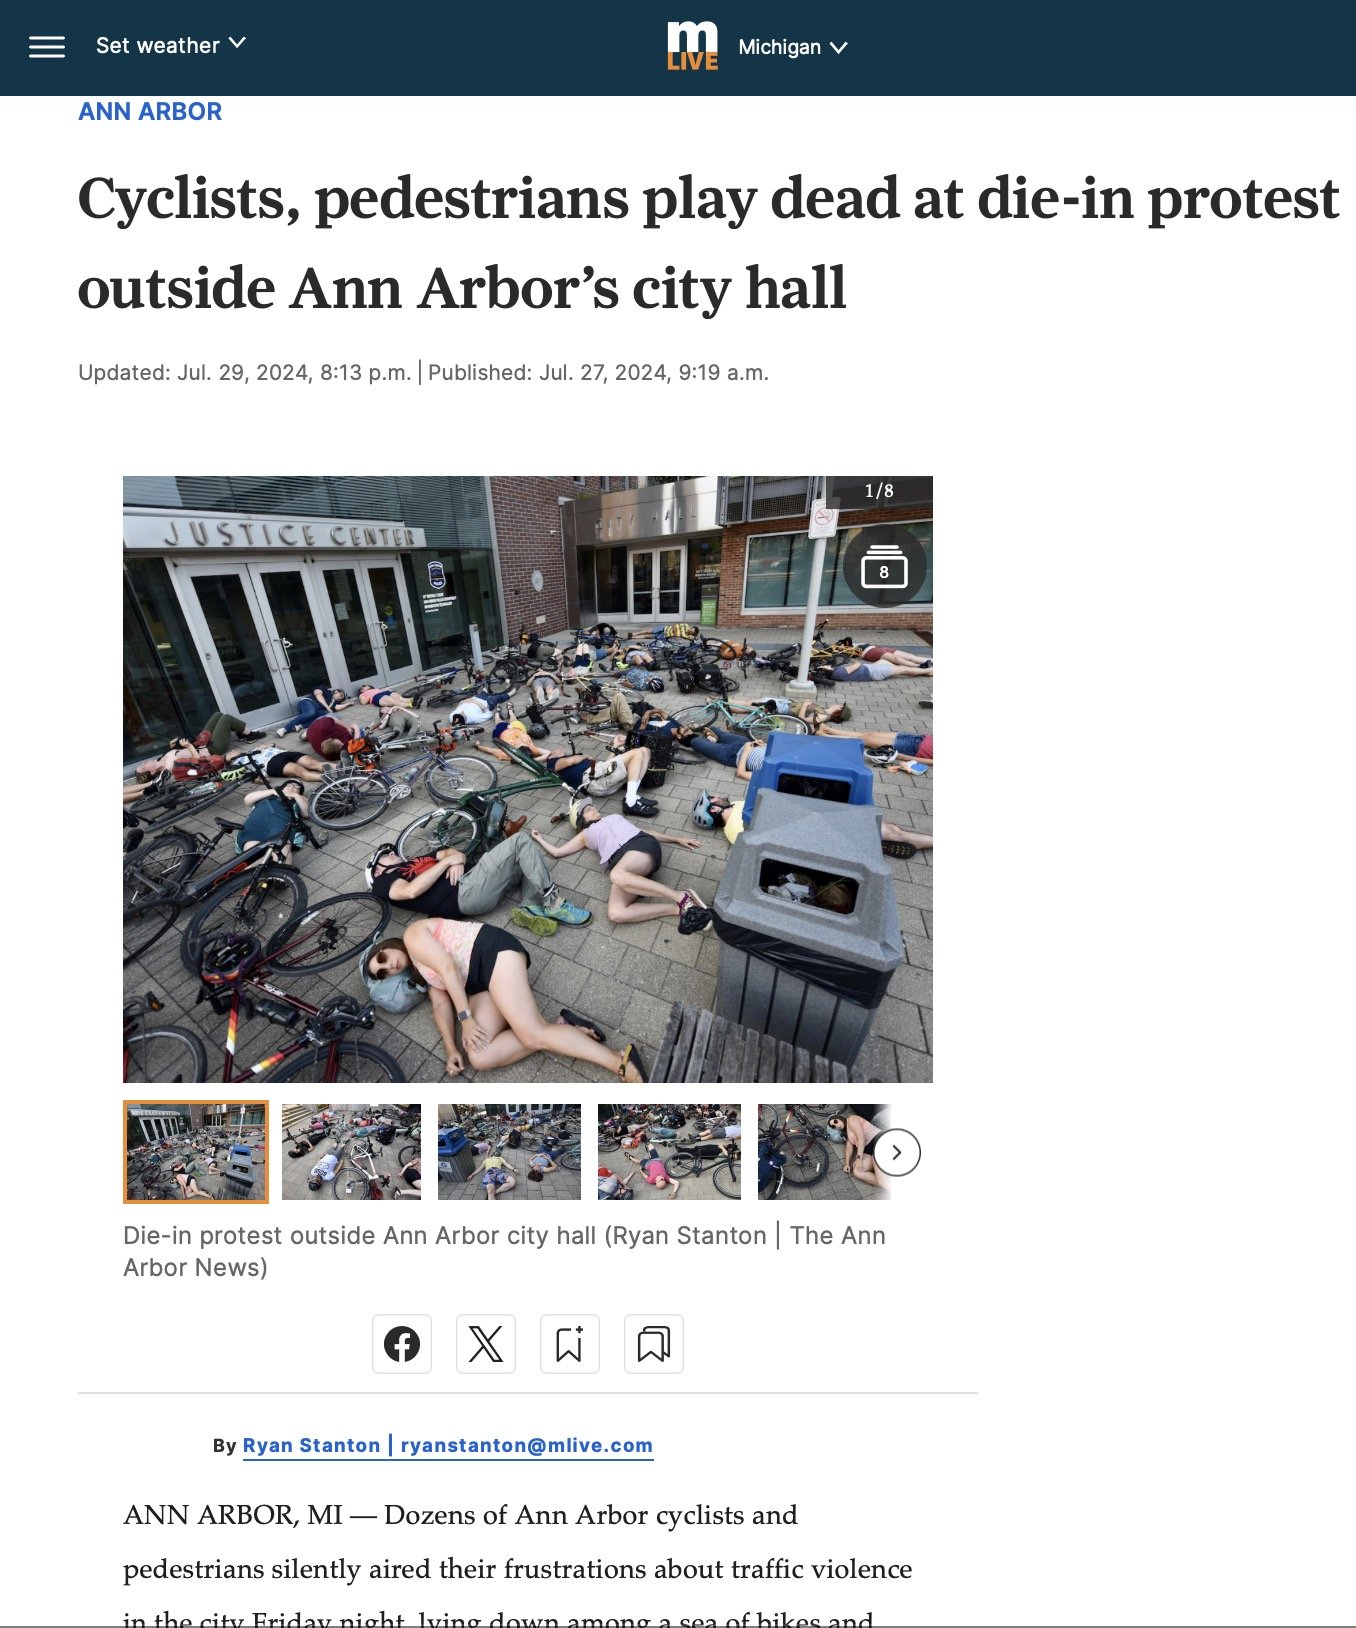Open the hamburger navigation menu
Viewport: 1356px width, 1628px height.
(x=47, y=47)
